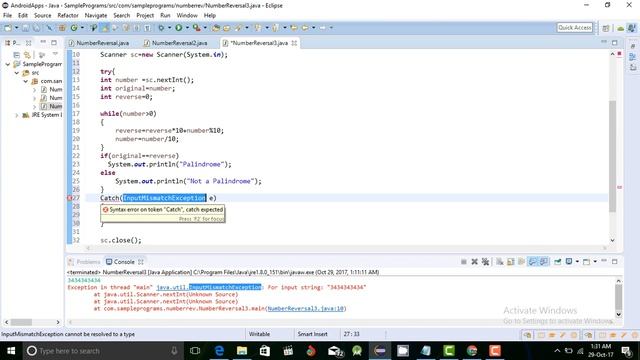640x360 pixels.
Task: Open the Refactor menu
Action: (x=68, y=16)
